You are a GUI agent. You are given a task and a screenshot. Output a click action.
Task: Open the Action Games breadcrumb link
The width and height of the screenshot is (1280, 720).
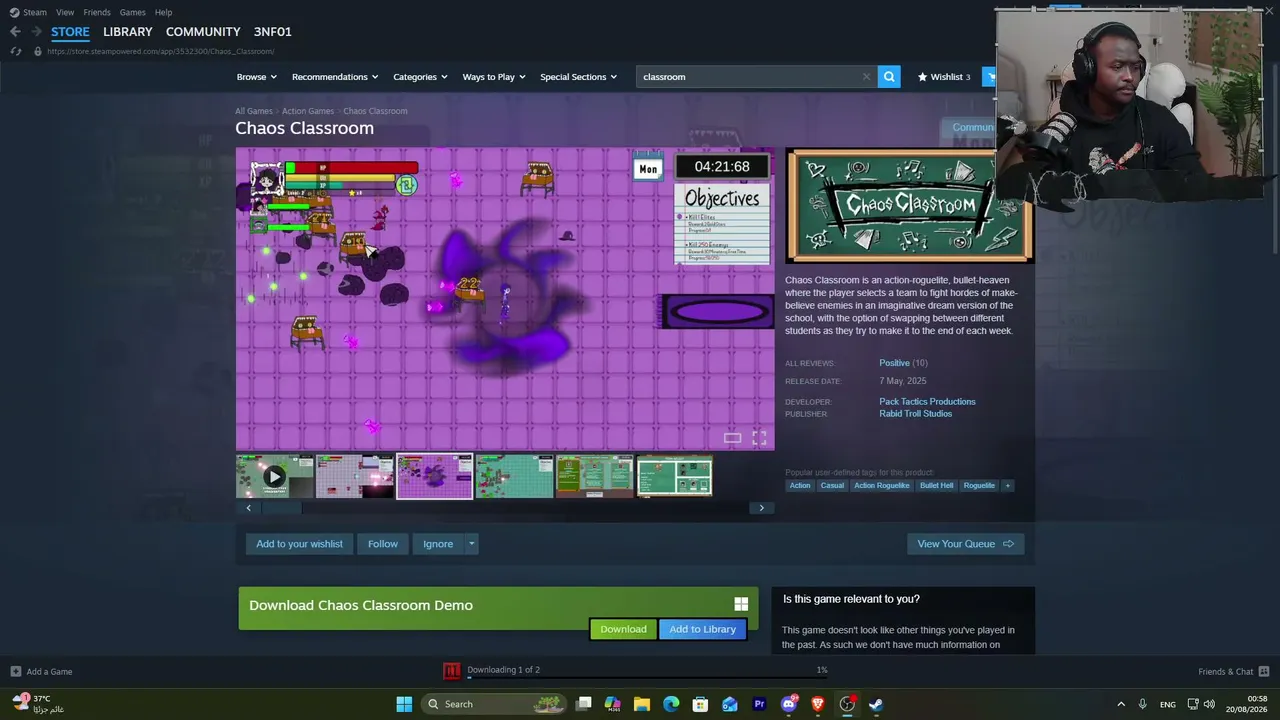308,111
